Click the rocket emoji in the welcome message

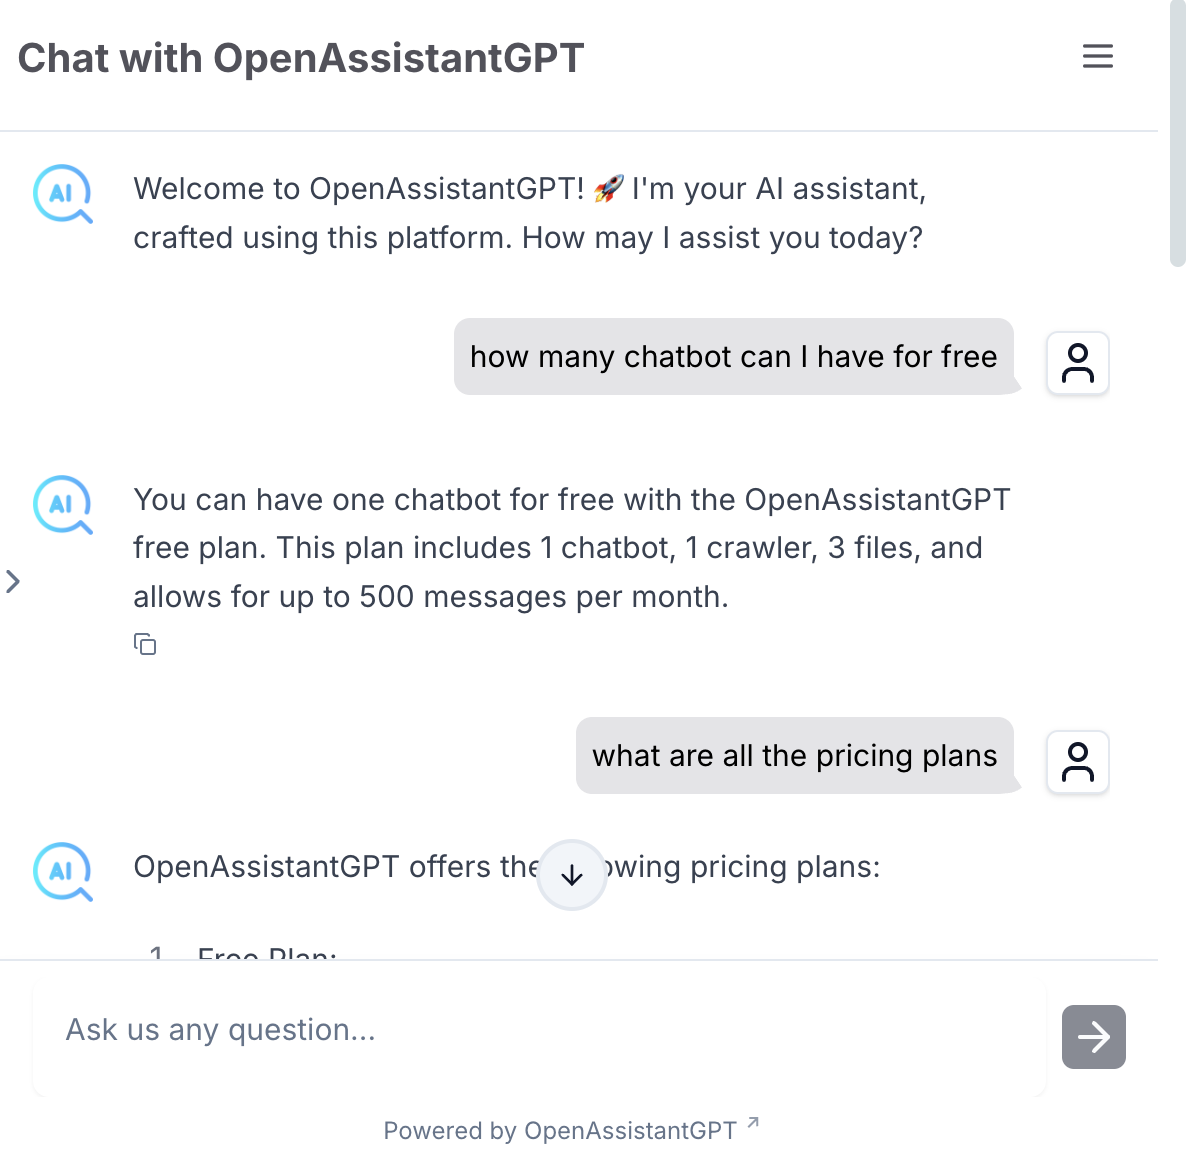(608, 188)
